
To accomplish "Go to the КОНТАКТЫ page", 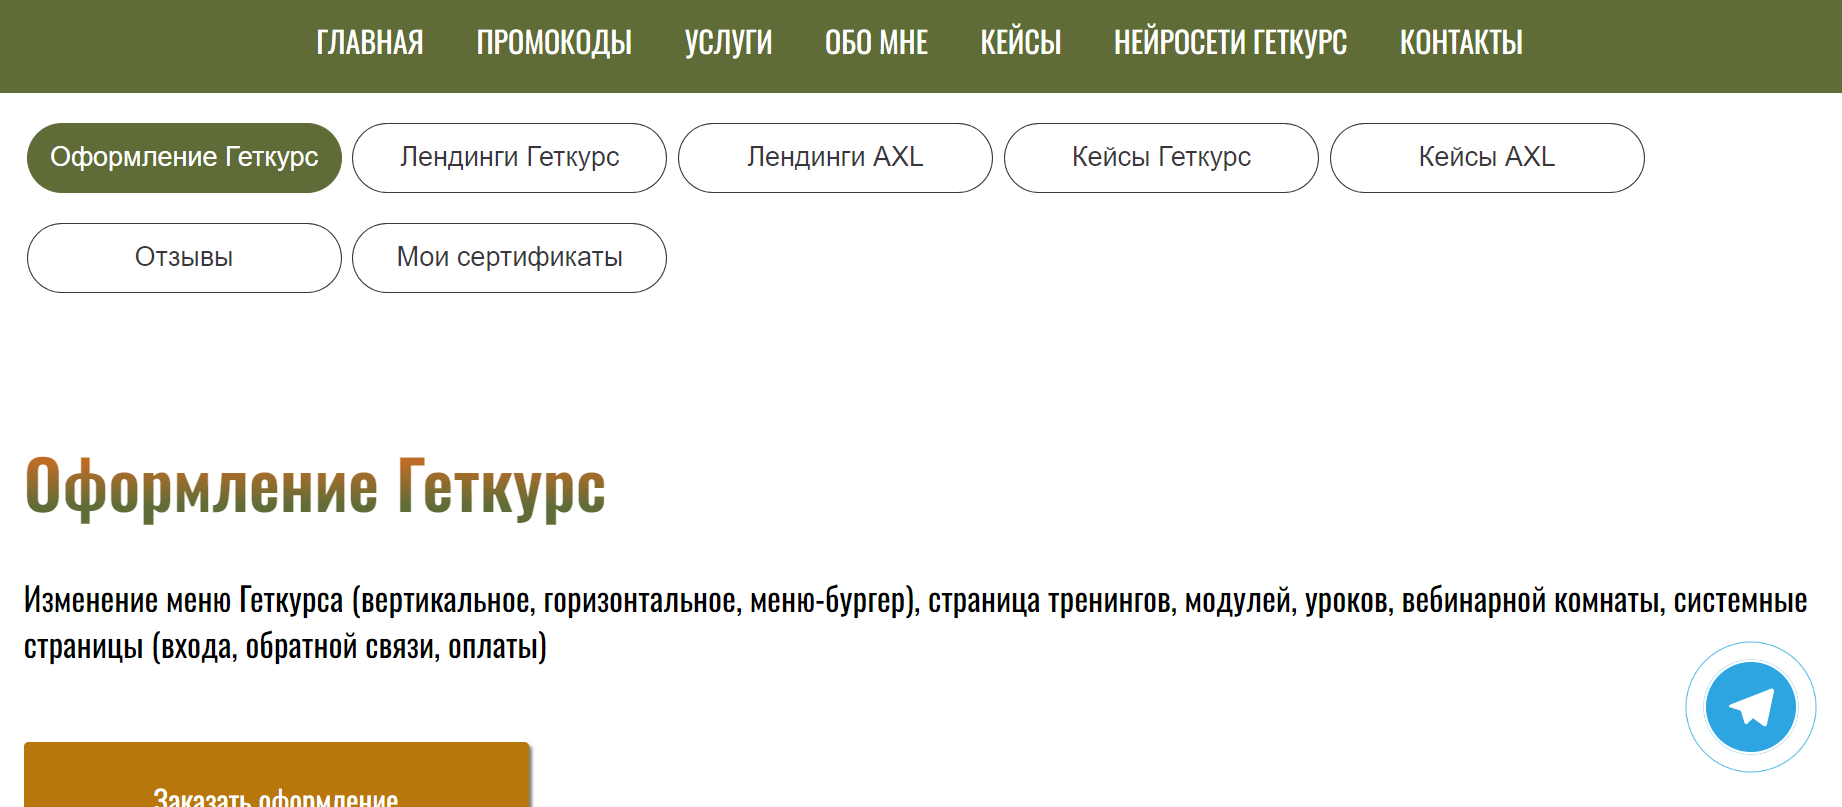I will pos(1461,43).
